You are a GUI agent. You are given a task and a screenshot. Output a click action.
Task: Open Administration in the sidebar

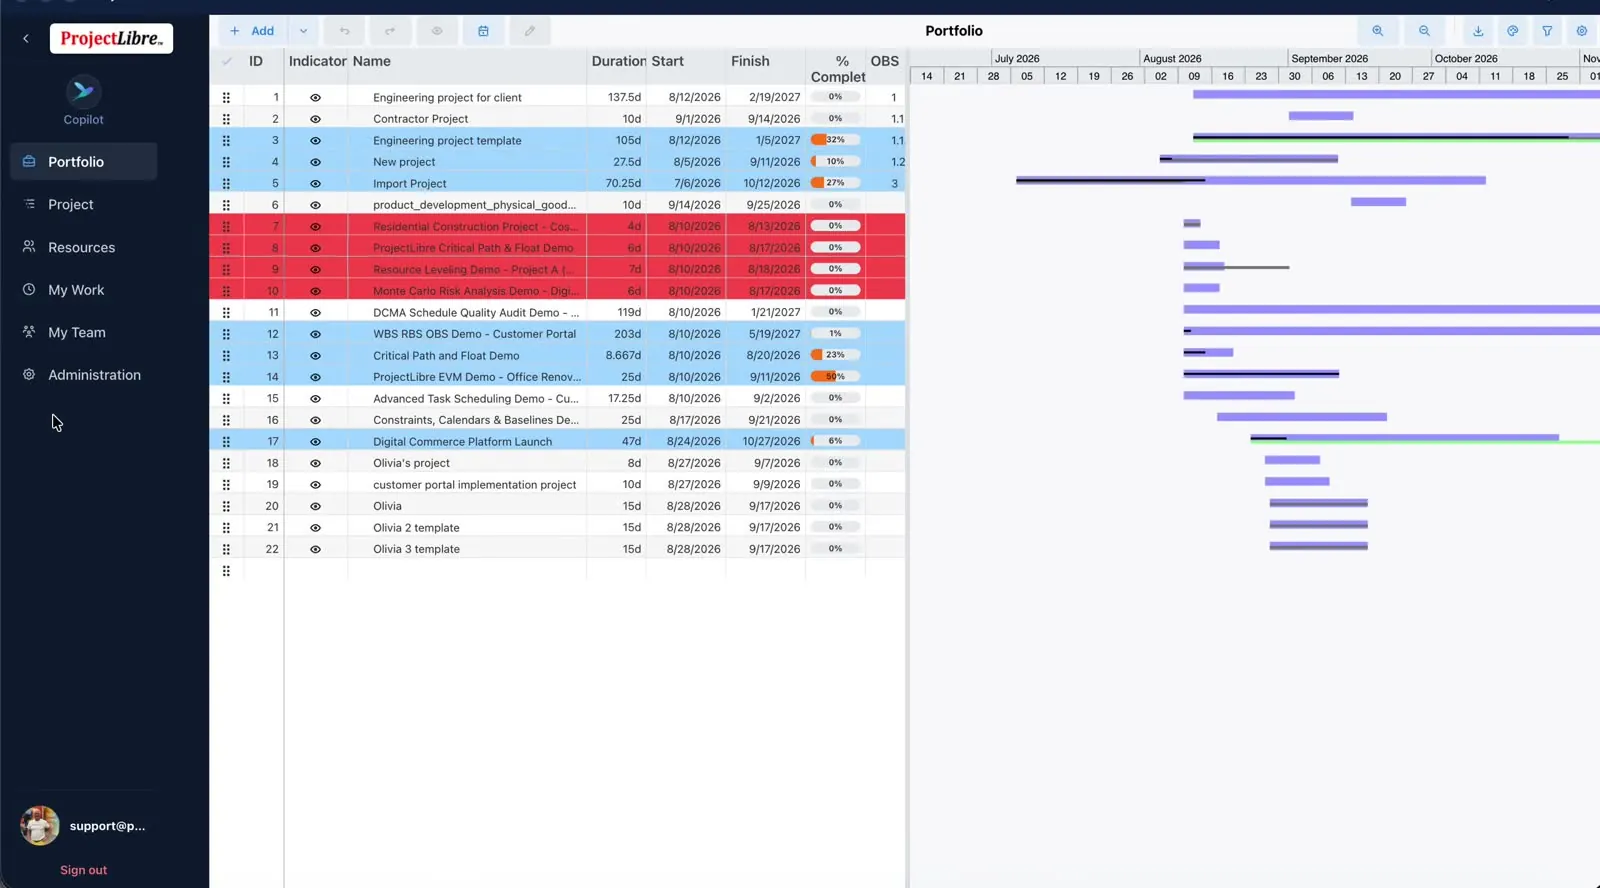click(83, 375)
